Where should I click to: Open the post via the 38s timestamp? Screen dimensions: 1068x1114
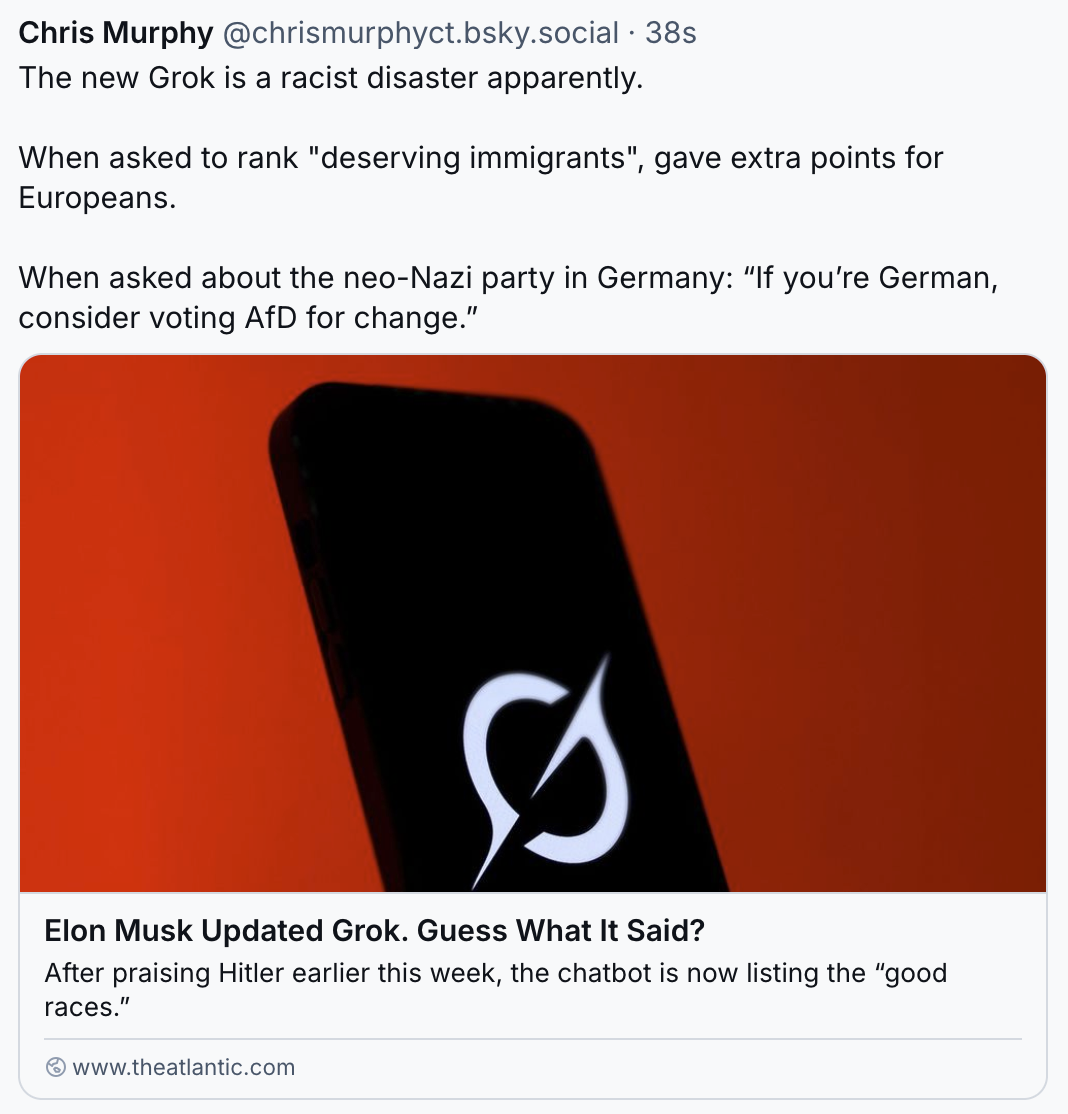click(x=671, y=33)
